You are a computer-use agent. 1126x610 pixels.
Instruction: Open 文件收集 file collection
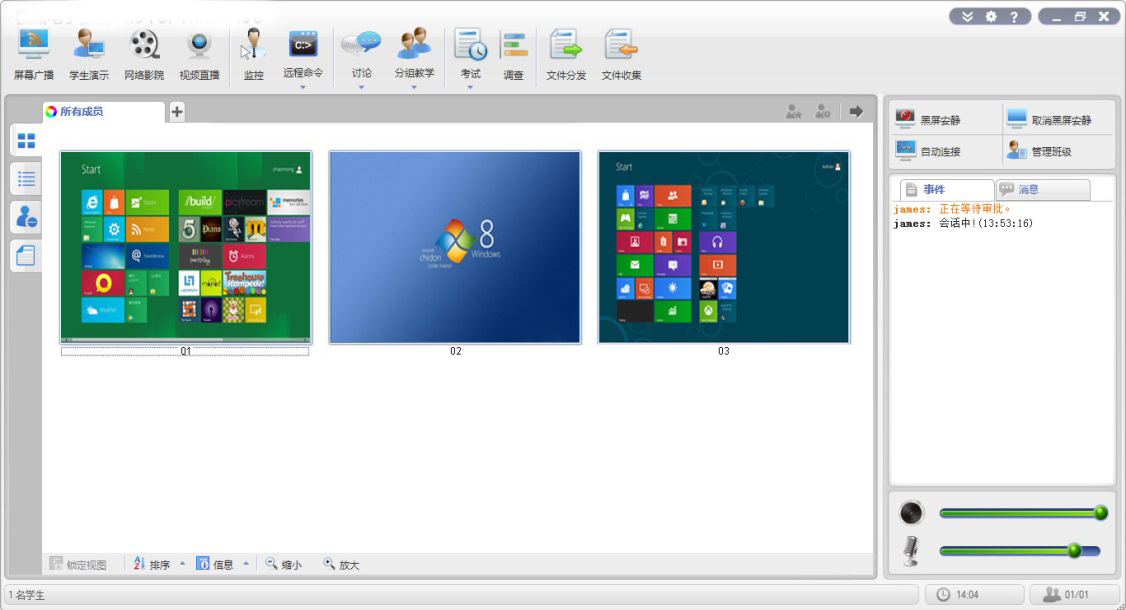point(621,55)
